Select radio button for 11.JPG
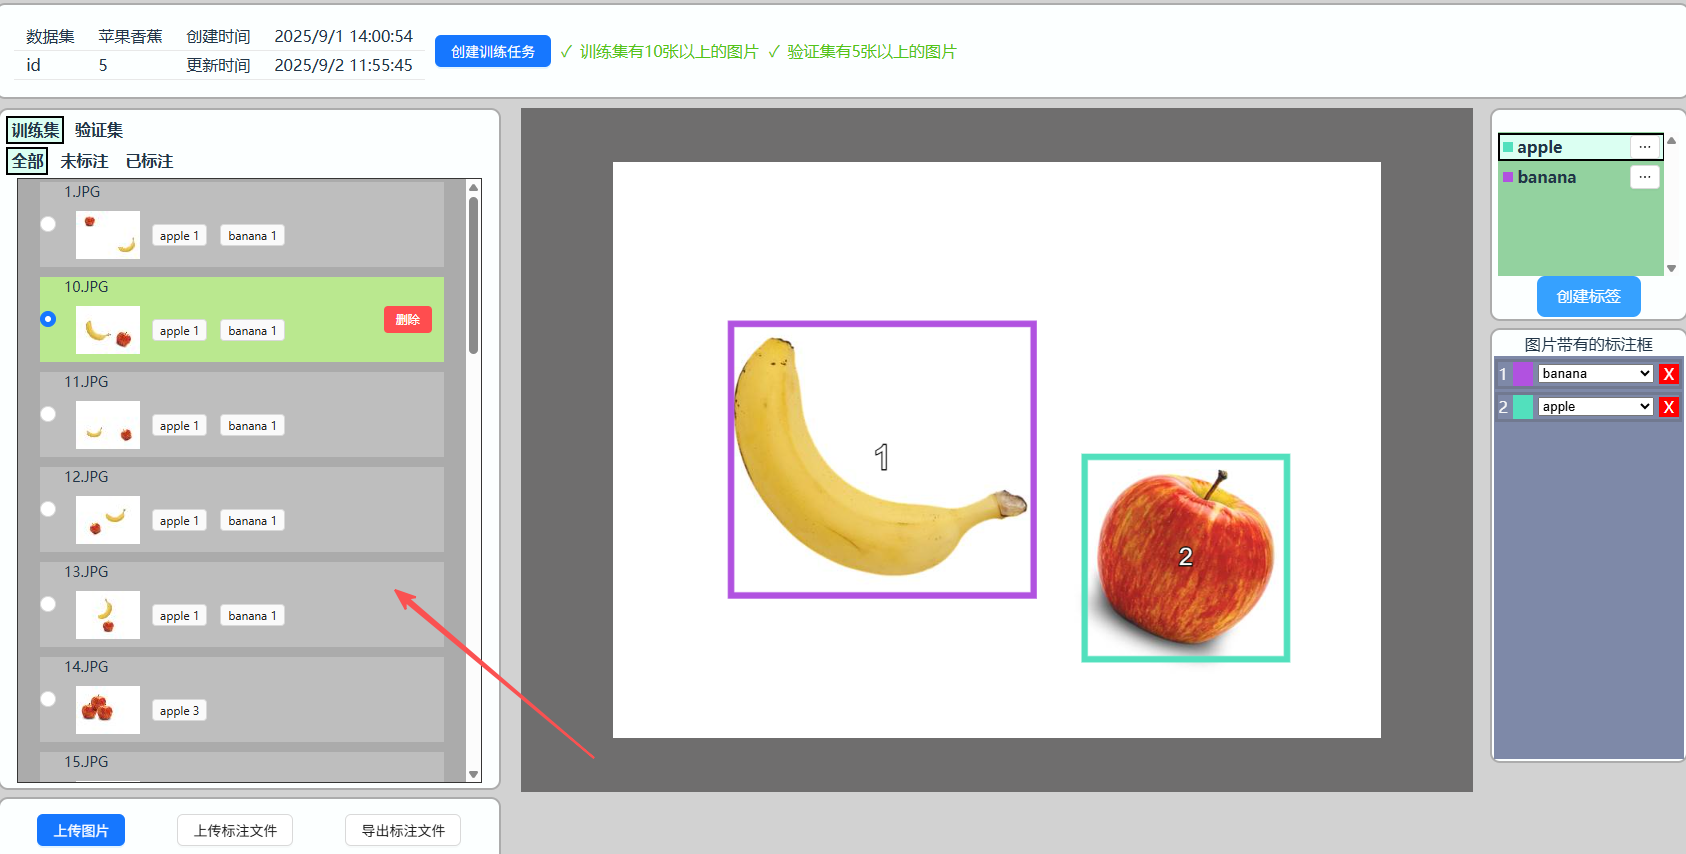1686x854 pixels. (x=48, y=414)
